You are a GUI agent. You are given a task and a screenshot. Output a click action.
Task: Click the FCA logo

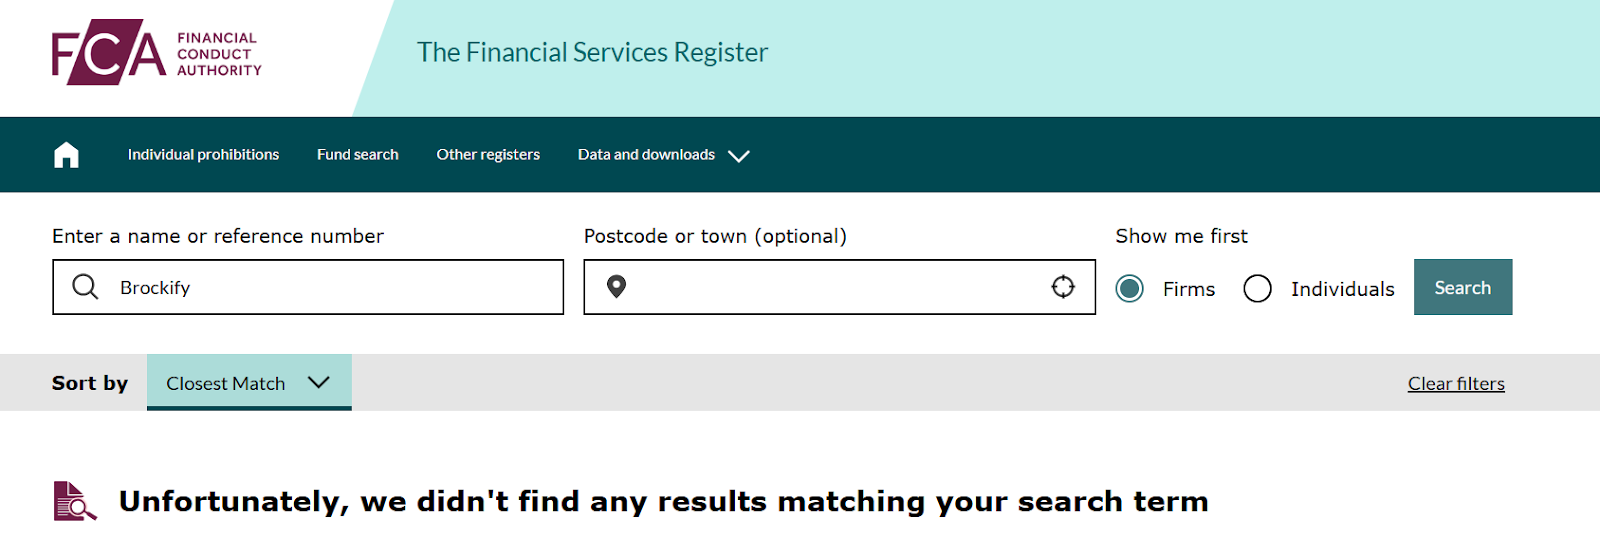[x=157, y=53]
